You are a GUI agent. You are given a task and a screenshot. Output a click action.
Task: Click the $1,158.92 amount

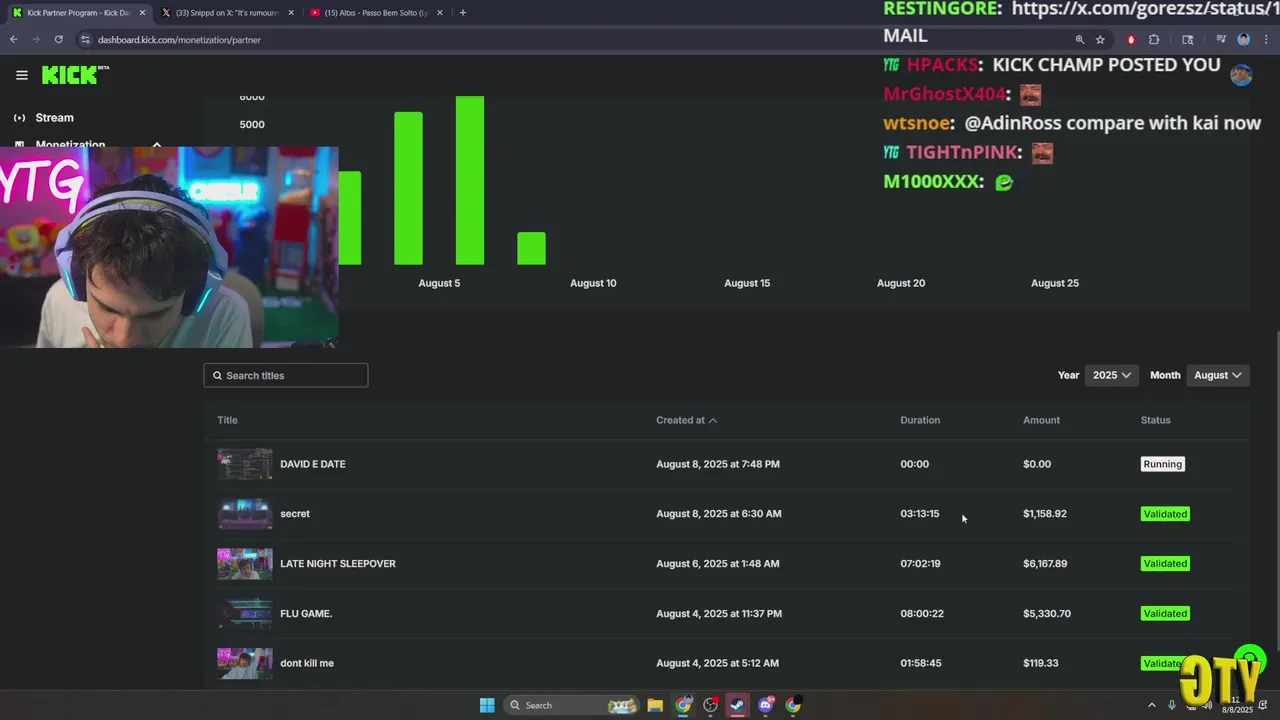click(x=1045, y=514)
